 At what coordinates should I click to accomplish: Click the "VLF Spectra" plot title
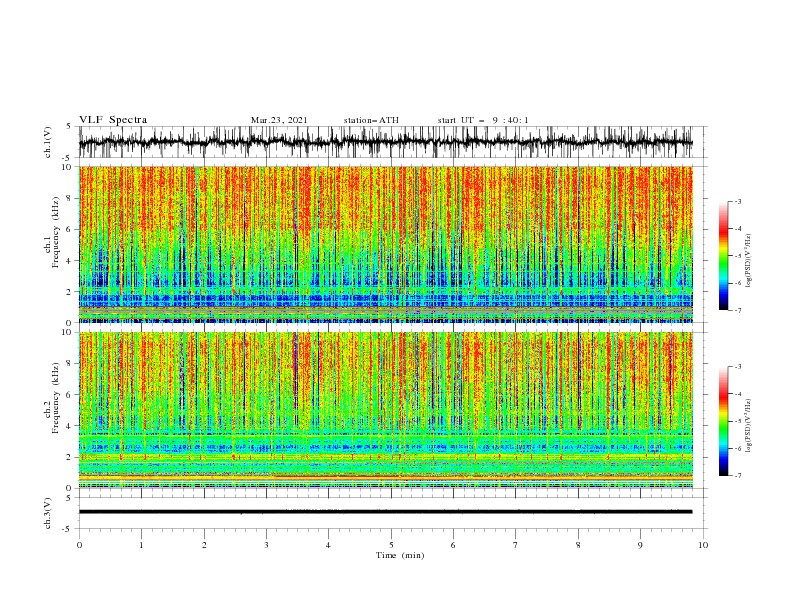coord(113,120)
